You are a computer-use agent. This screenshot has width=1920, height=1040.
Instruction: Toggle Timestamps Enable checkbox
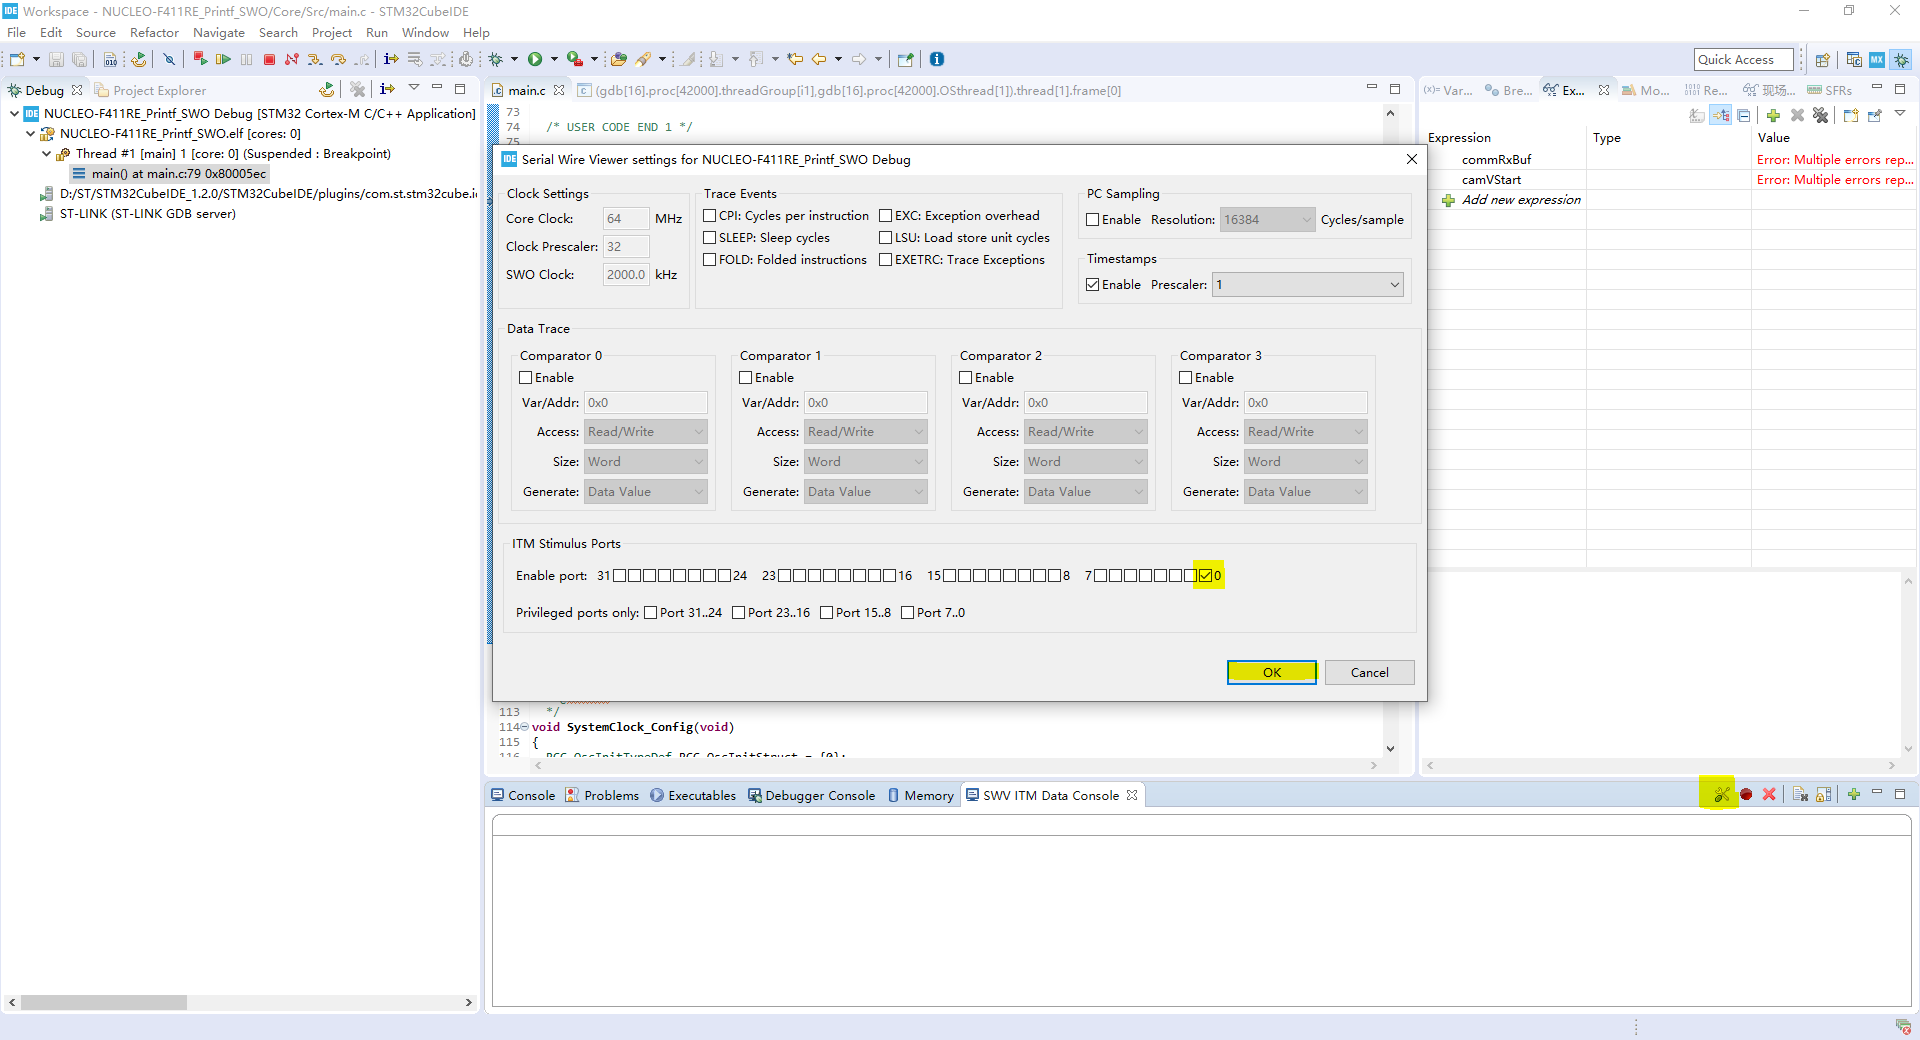click(1093, 285)
